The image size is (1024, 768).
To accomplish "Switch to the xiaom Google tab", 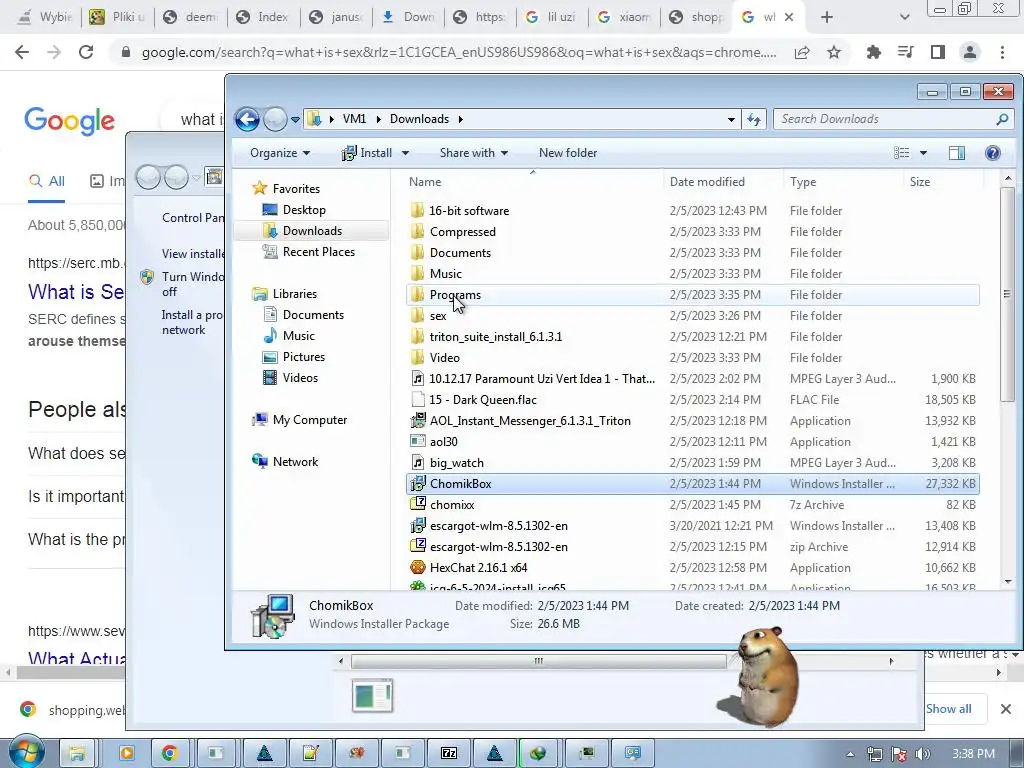I will pyautogui.click(x=624, y=17).
